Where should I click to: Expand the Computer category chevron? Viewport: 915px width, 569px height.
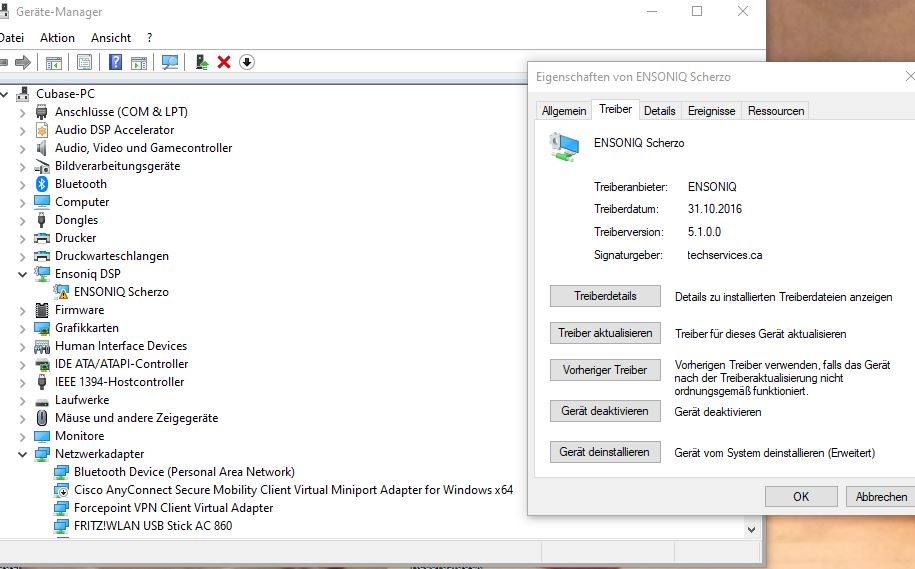point(22,203)
